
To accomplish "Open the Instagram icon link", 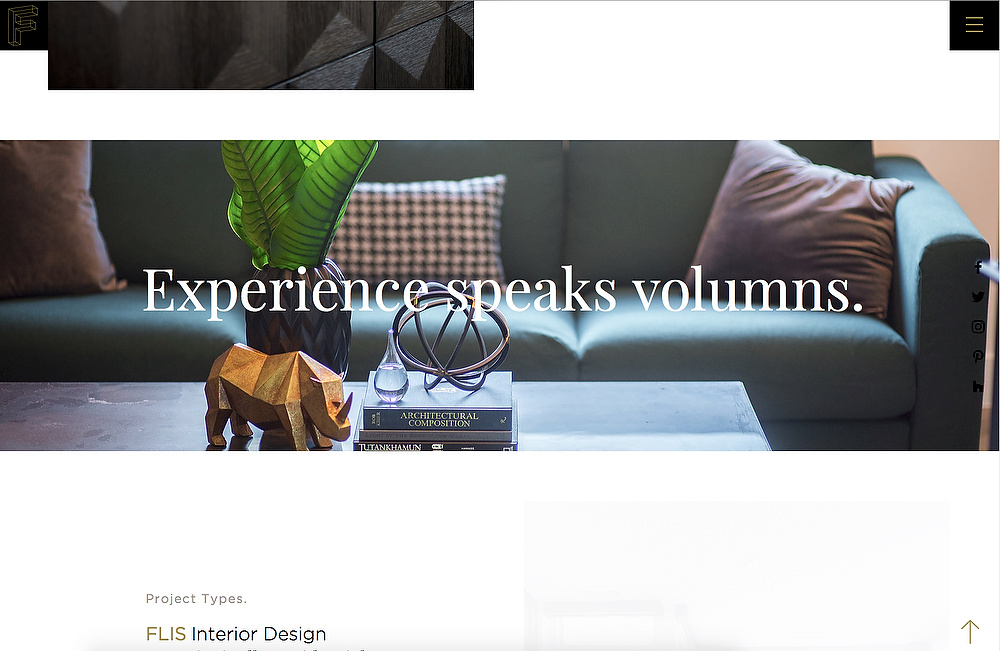I will point(978,326).
